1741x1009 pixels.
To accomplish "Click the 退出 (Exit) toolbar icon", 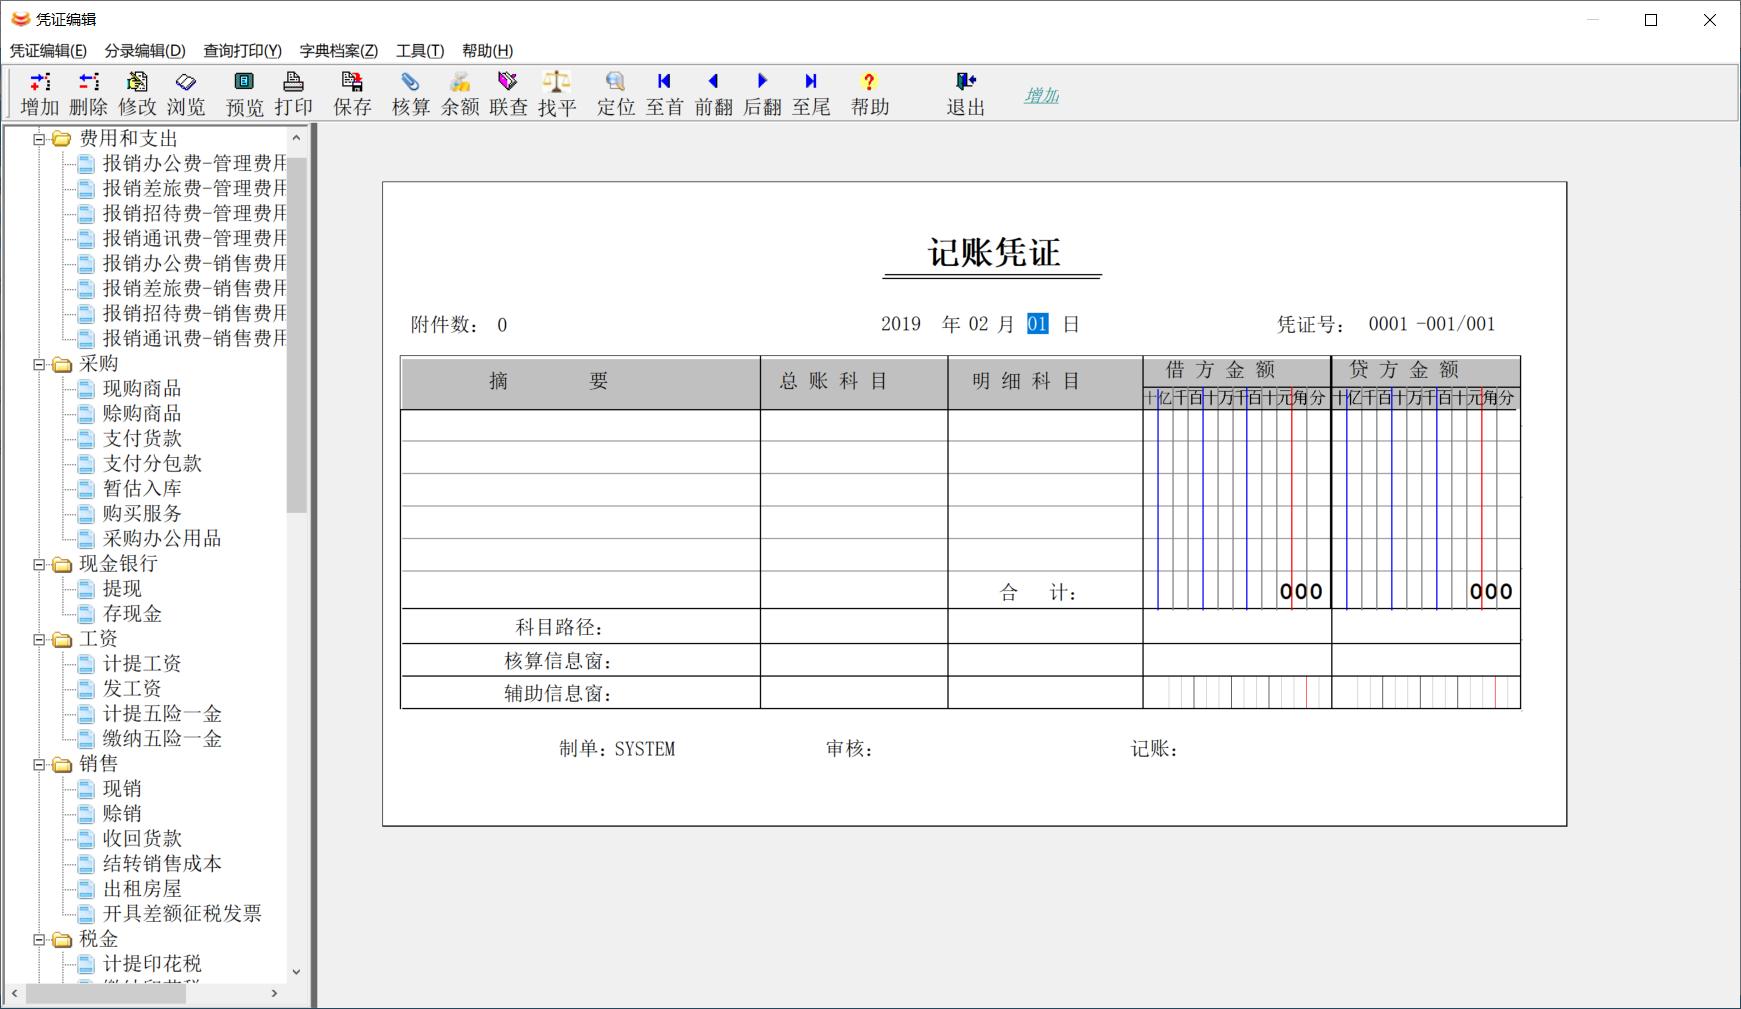I will click(966, 93).
